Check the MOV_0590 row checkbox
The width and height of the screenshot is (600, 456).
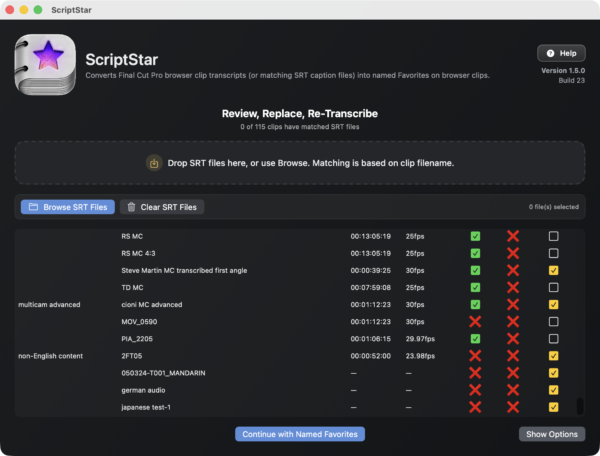553,322
